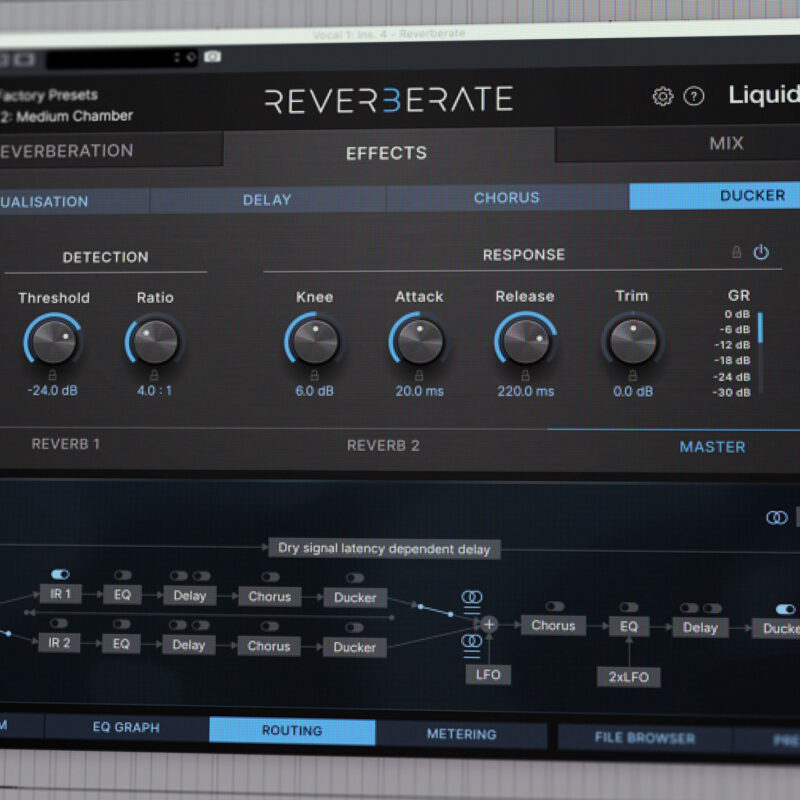Lock the Threshold parameter
Screen dimensions: 800x800
pos(52,375)
